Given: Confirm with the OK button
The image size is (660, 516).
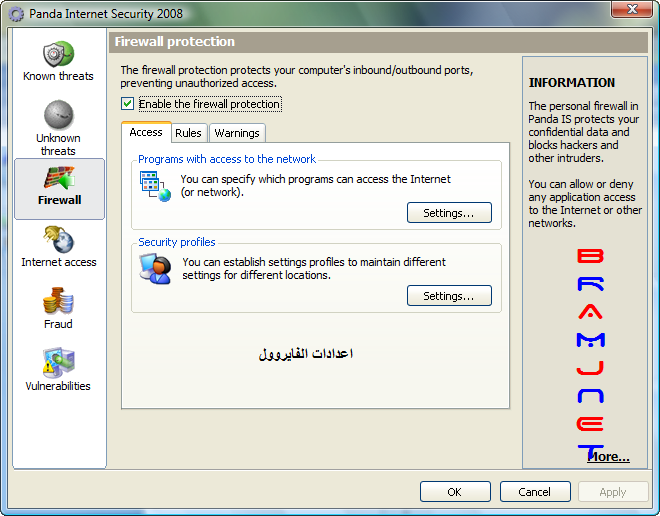Looking at the screenshot, I should [x=455, y=492].
